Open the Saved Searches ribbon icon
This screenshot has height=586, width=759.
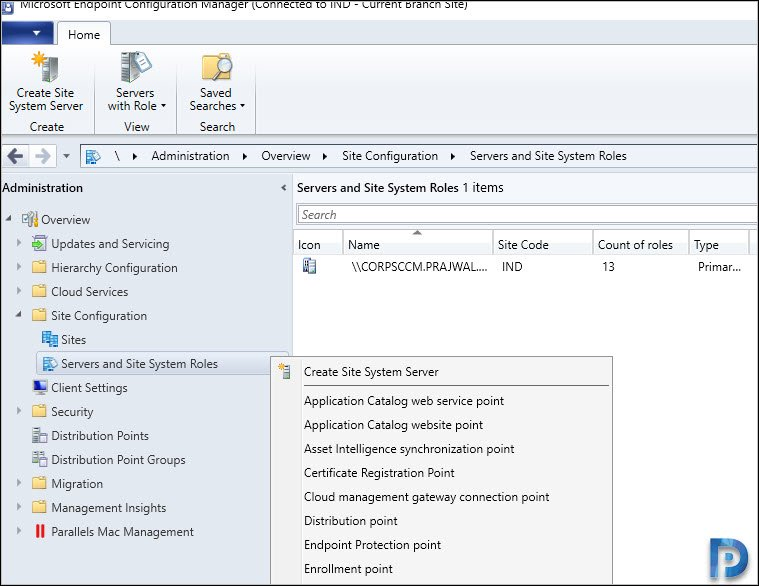tap(216, 67)
